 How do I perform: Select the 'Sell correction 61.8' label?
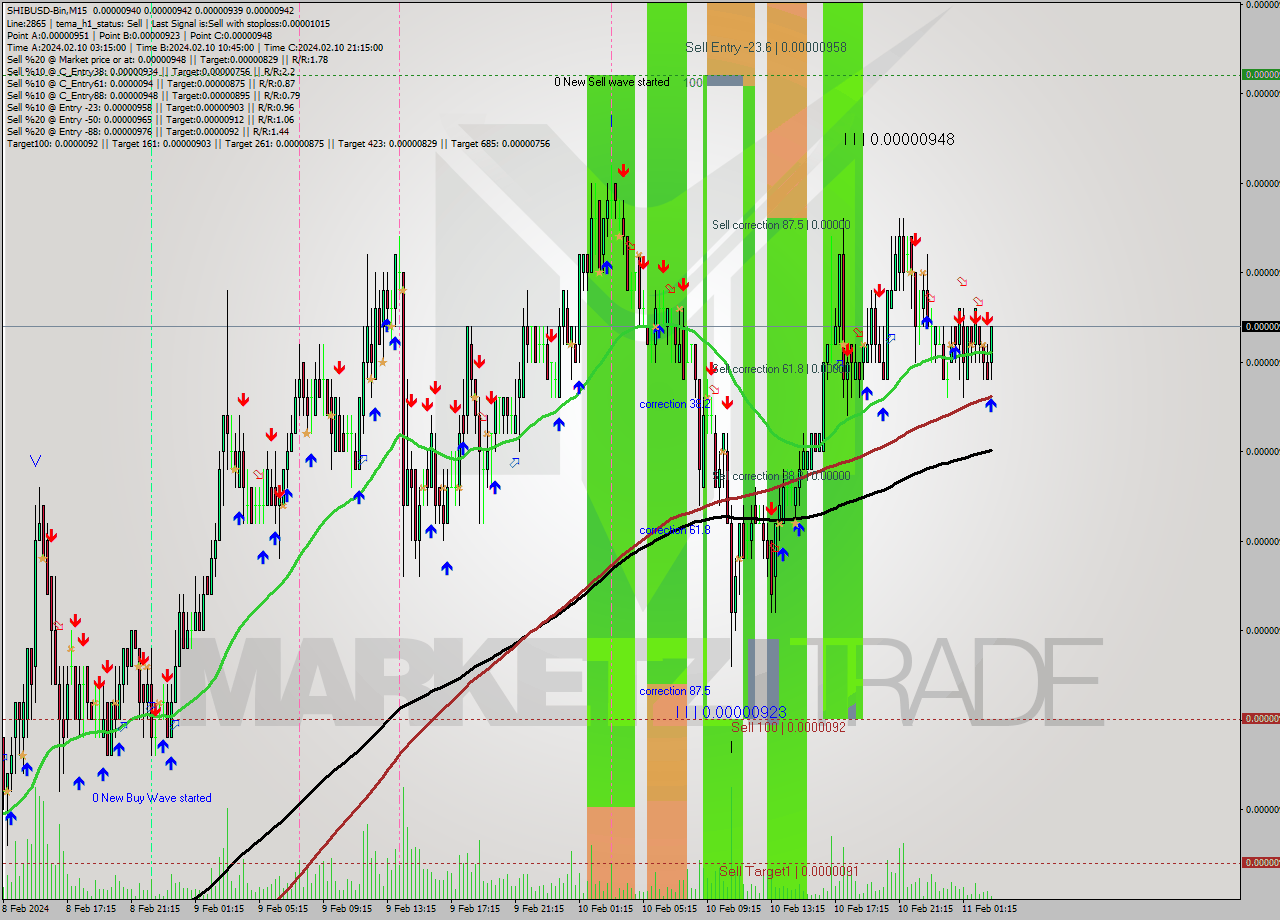(x=781, y=369)
